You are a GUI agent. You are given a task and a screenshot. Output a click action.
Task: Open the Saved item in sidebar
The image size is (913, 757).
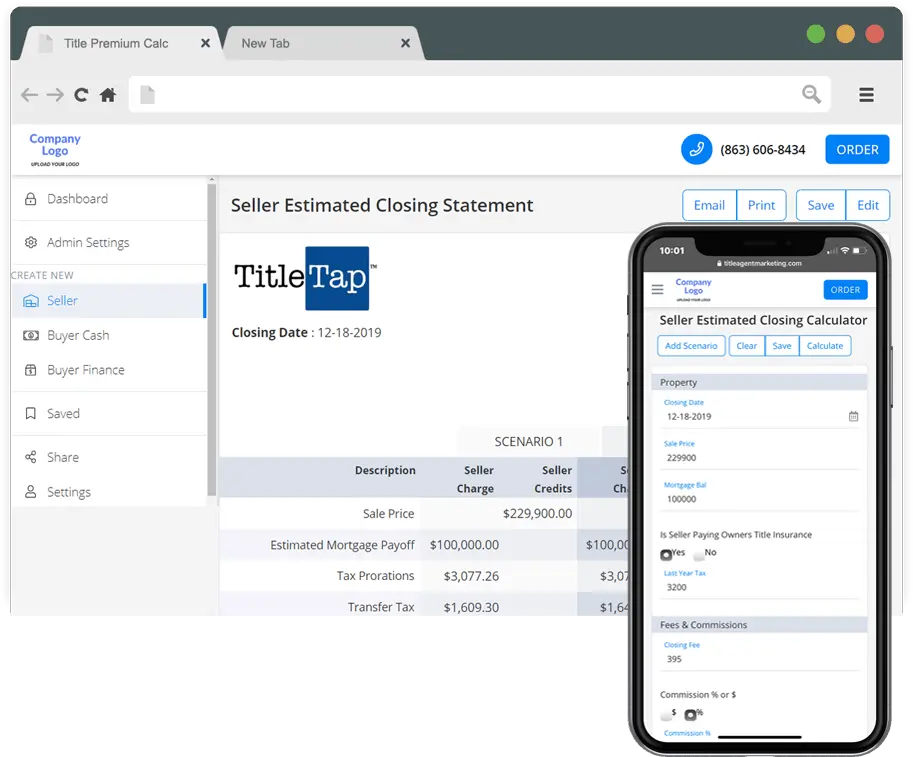click(109, 413)
